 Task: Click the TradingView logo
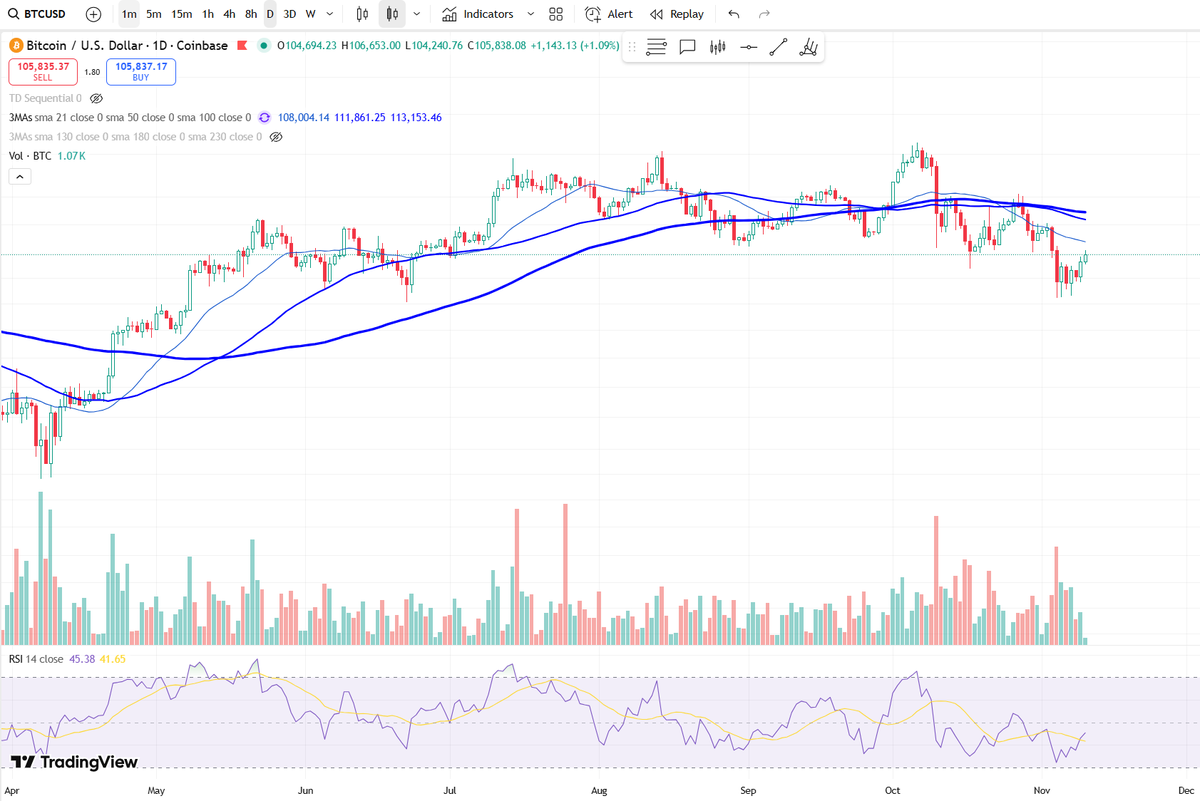[x=74, y=762]
